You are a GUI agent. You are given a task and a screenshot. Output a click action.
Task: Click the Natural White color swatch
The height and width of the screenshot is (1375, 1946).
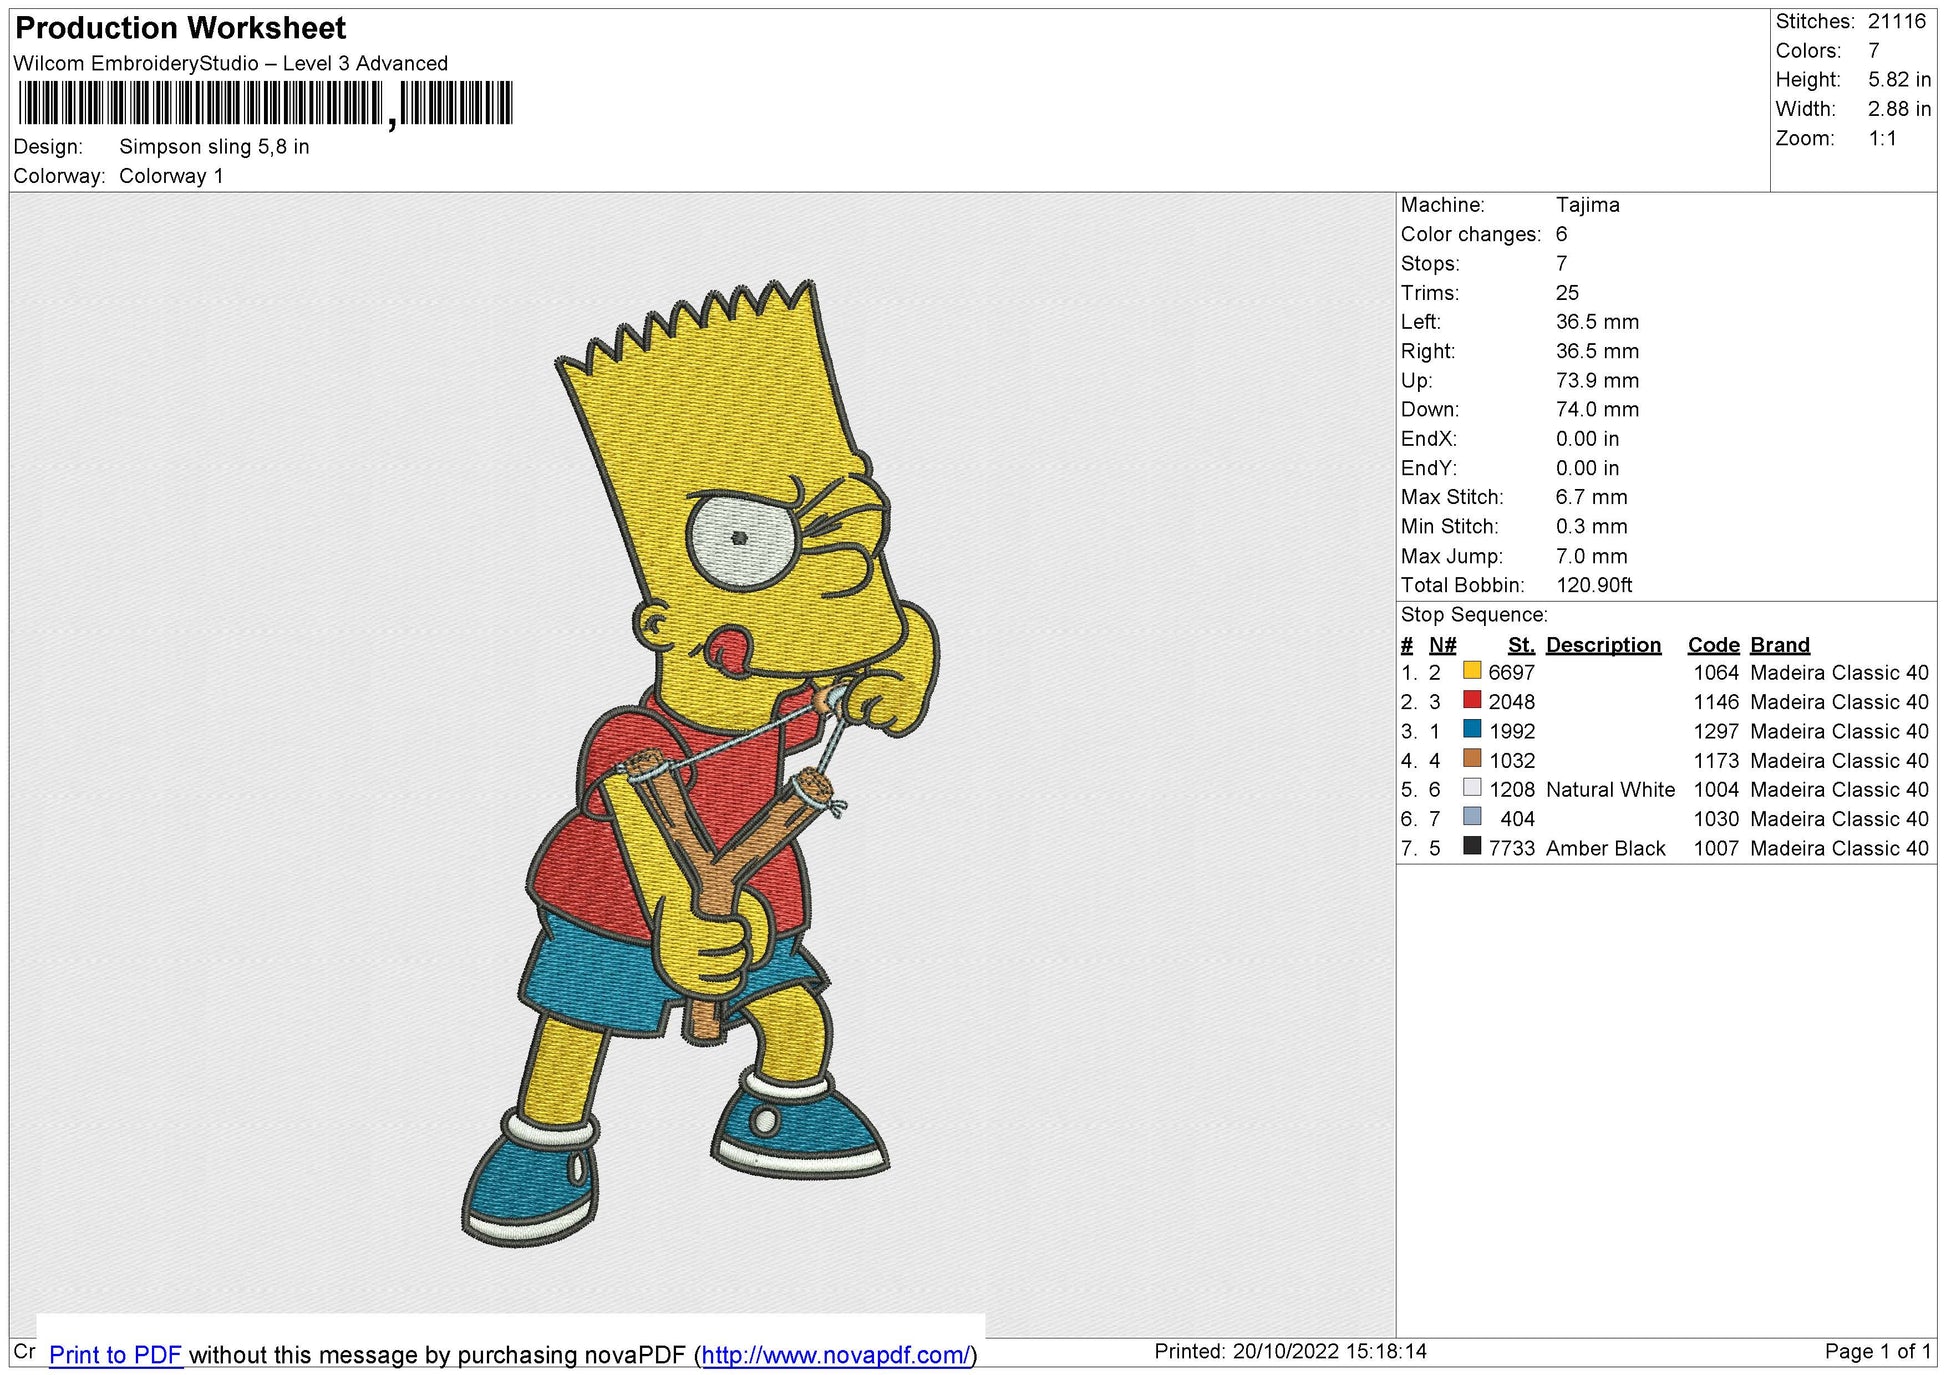1472,788
